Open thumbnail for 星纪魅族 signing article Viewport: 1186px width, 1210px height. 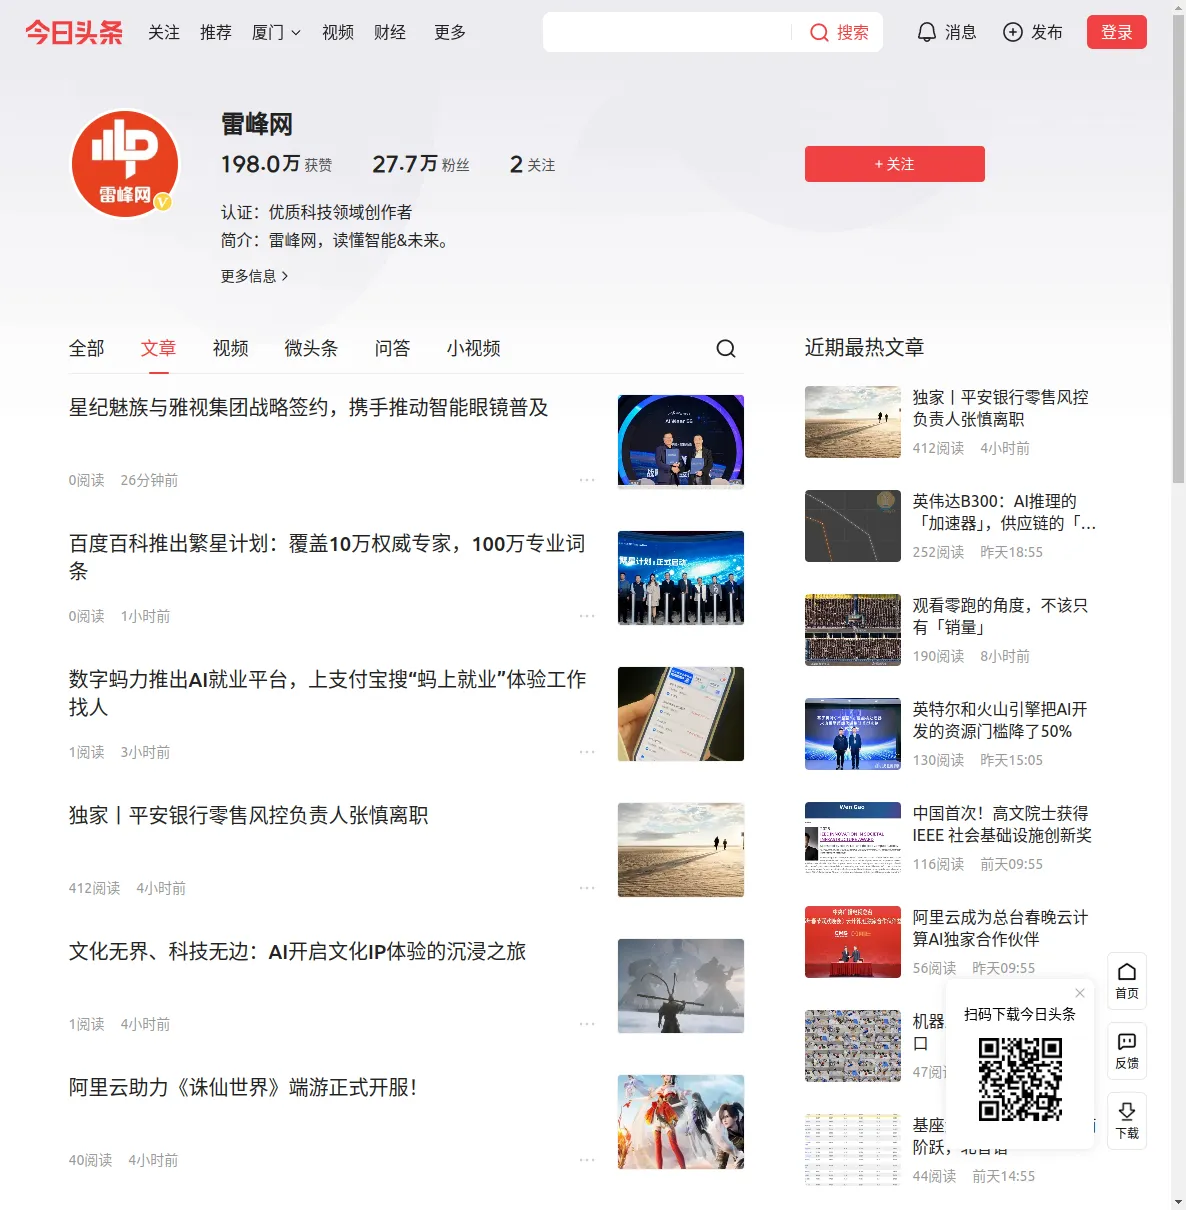click(x=681, y=442)
